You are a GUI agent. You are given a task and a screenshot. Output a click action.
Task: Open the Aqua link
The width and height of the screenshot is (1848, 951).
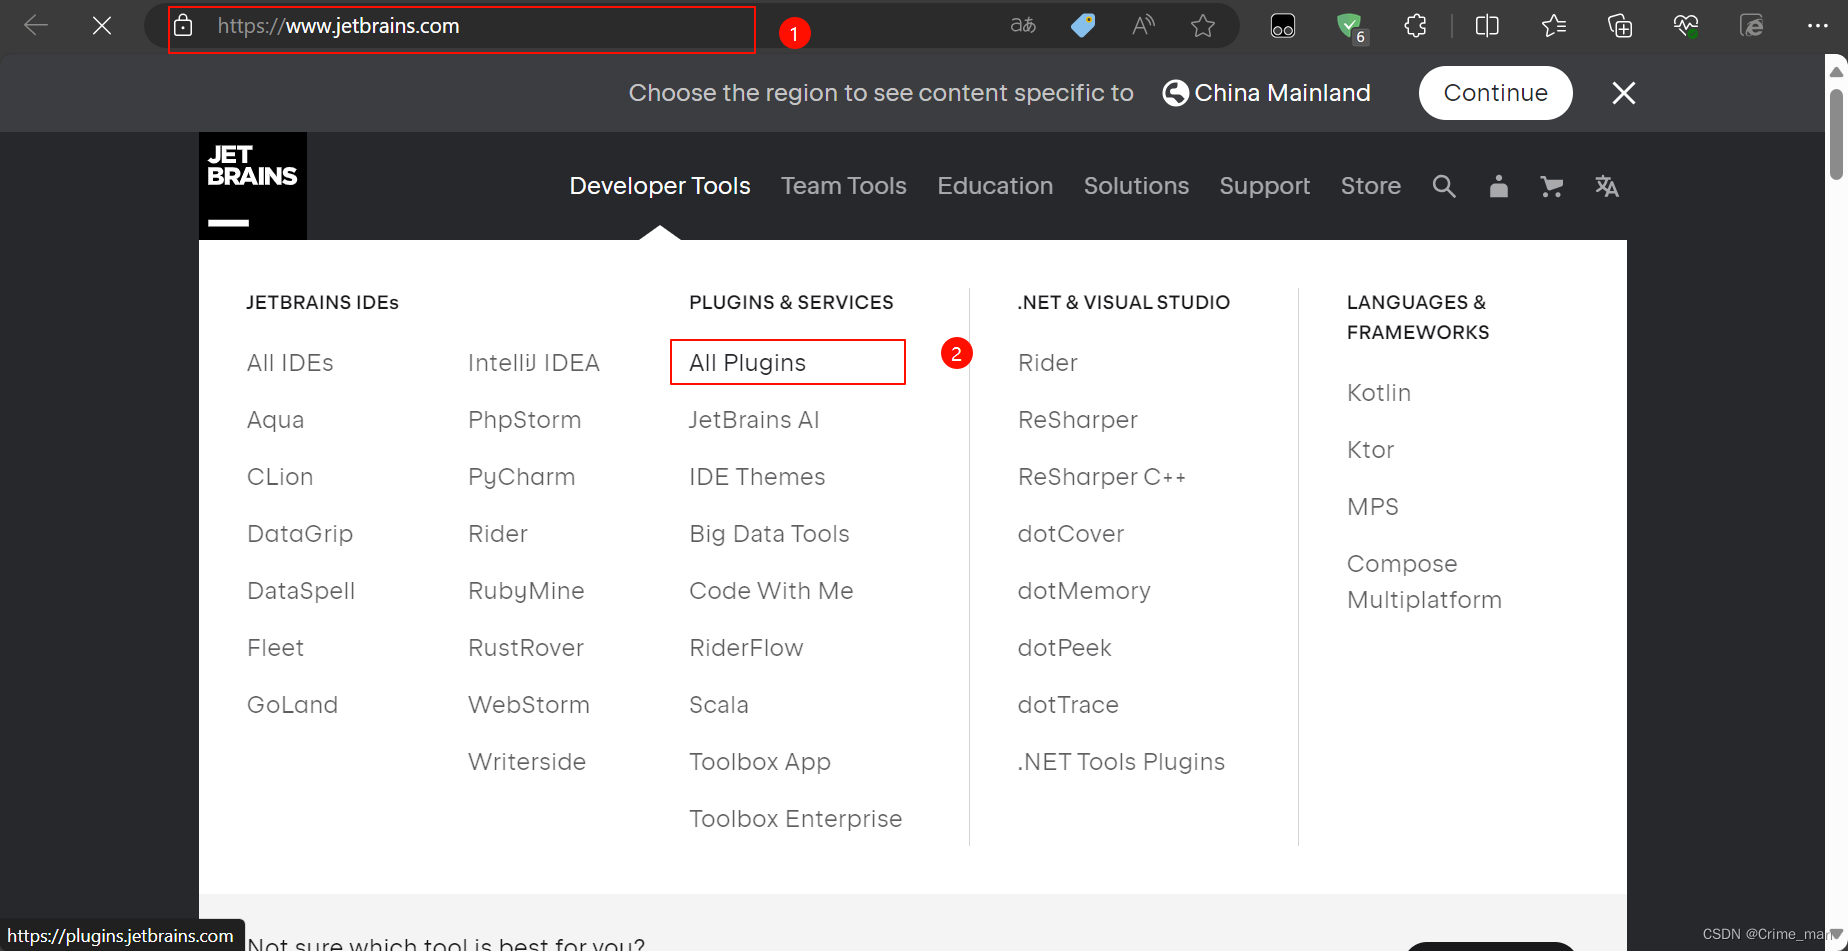[x=275, y=420]
